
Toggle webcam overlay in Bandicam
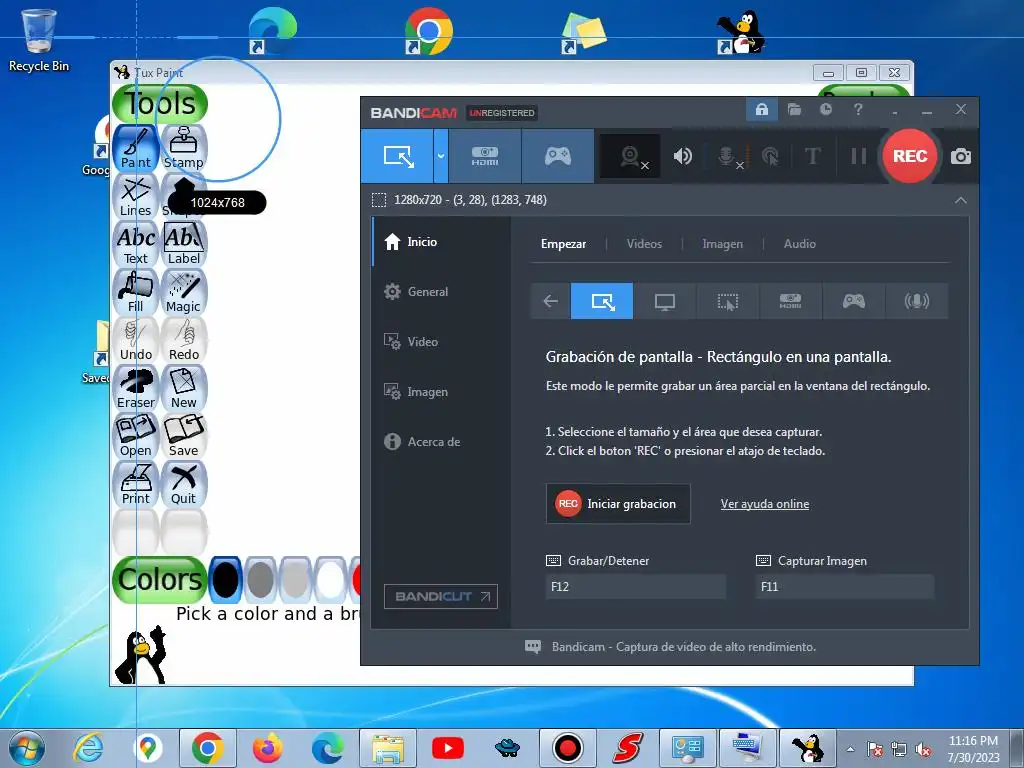click(x=630, y=156)
